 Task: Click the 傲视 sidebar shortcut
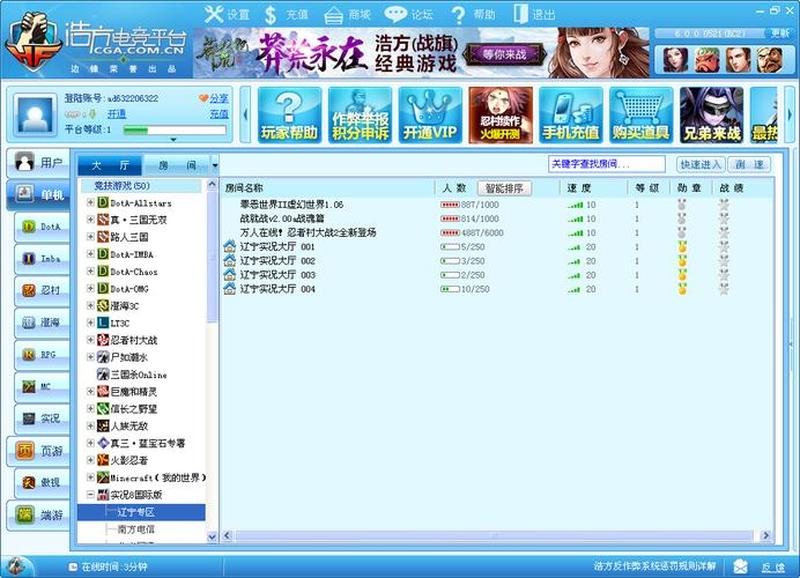(42, 483)
